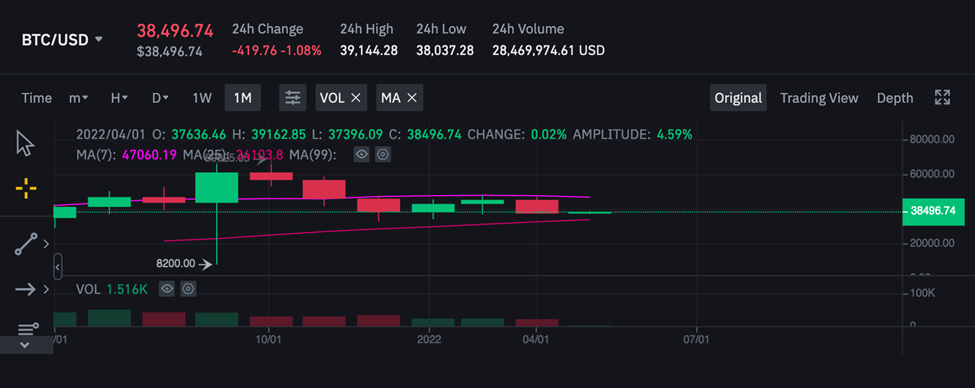
Task: Open the indicator settings sliders icon
Action: pos(292,98)
